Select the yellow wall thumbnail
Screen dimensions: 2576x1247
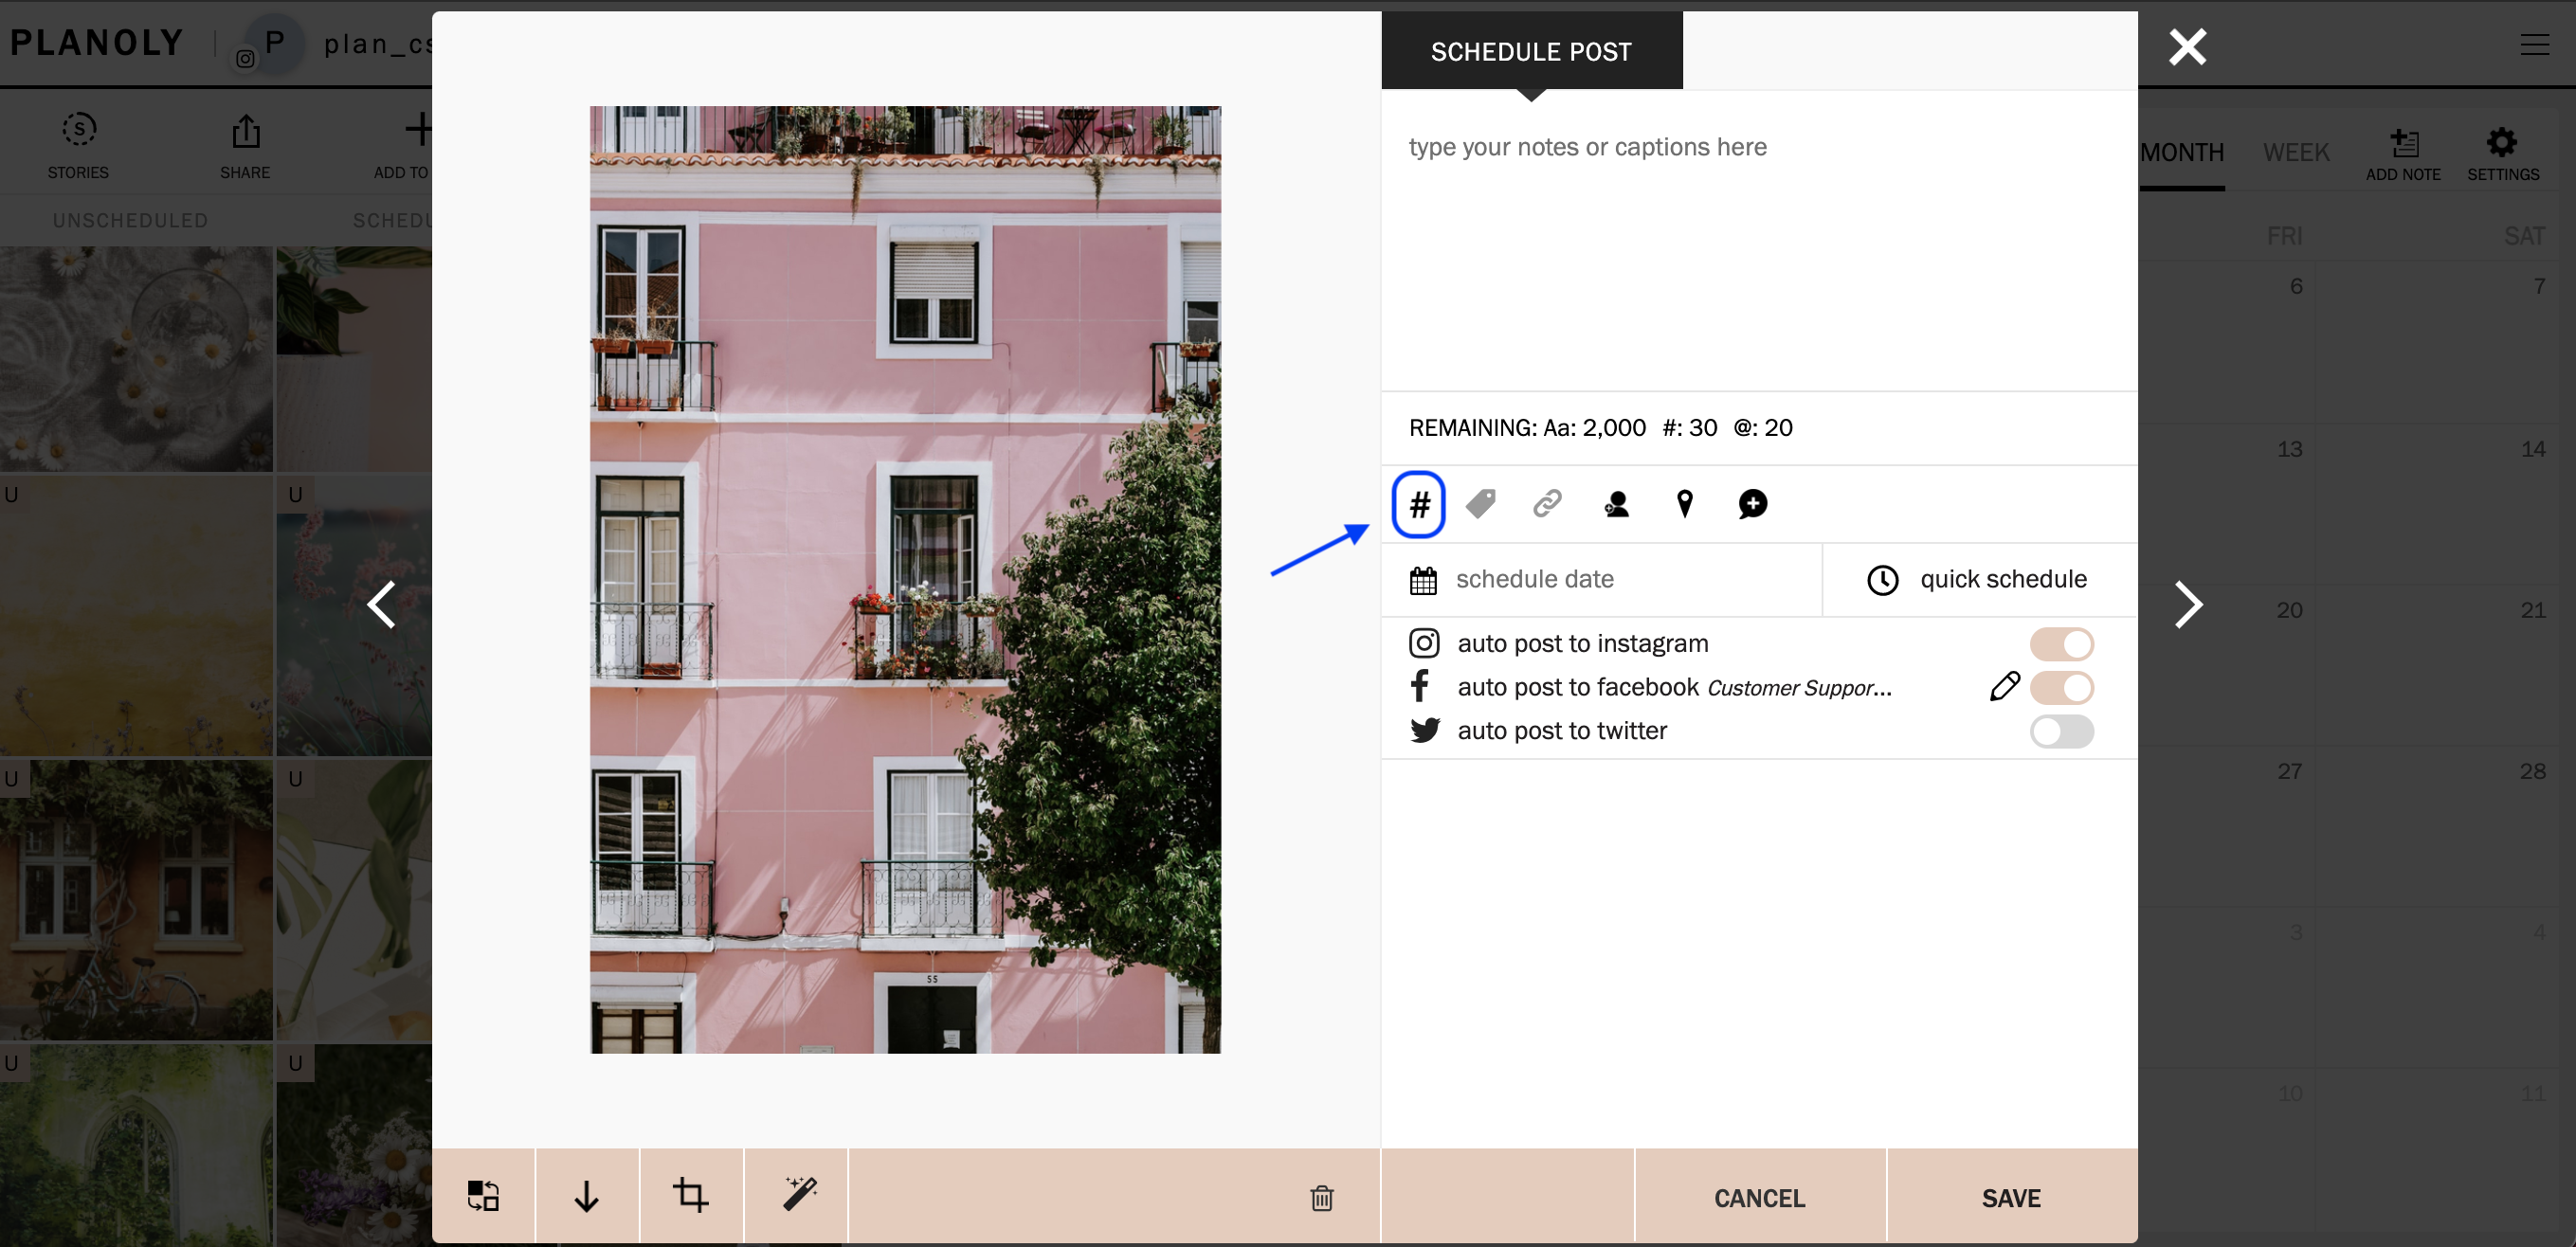[136, 616]
